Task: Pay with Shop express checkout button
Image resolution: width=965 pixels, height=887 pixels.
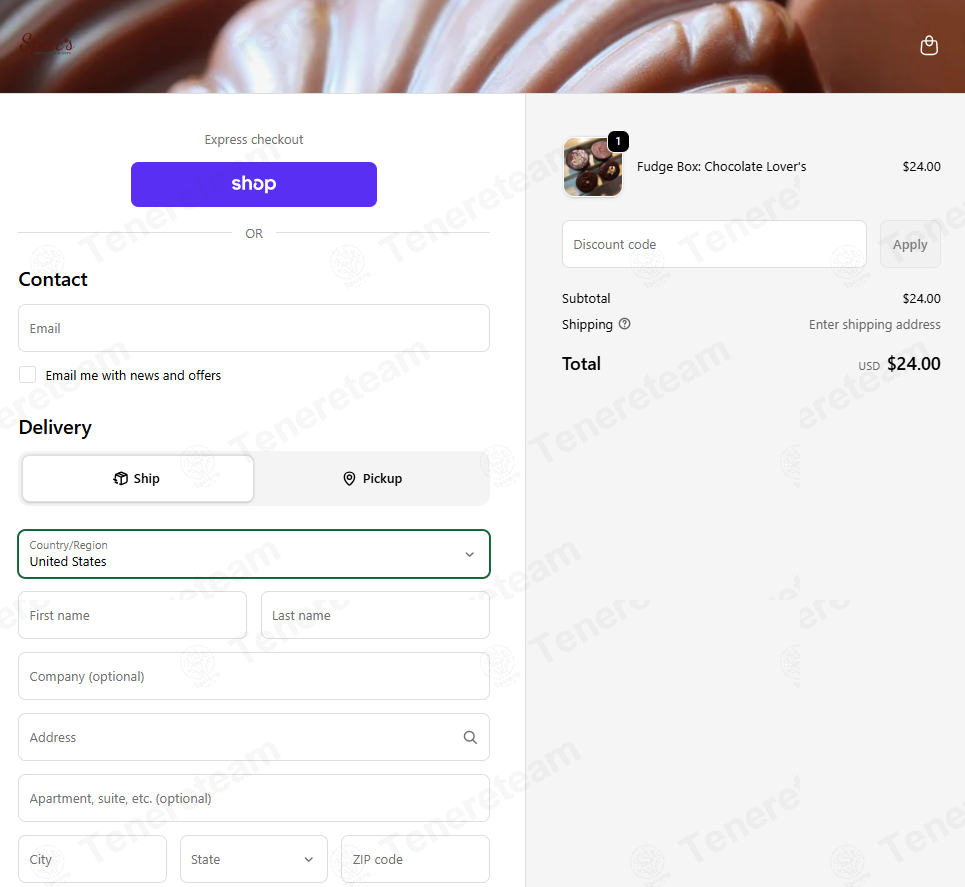Action: [x=254, y=184]
